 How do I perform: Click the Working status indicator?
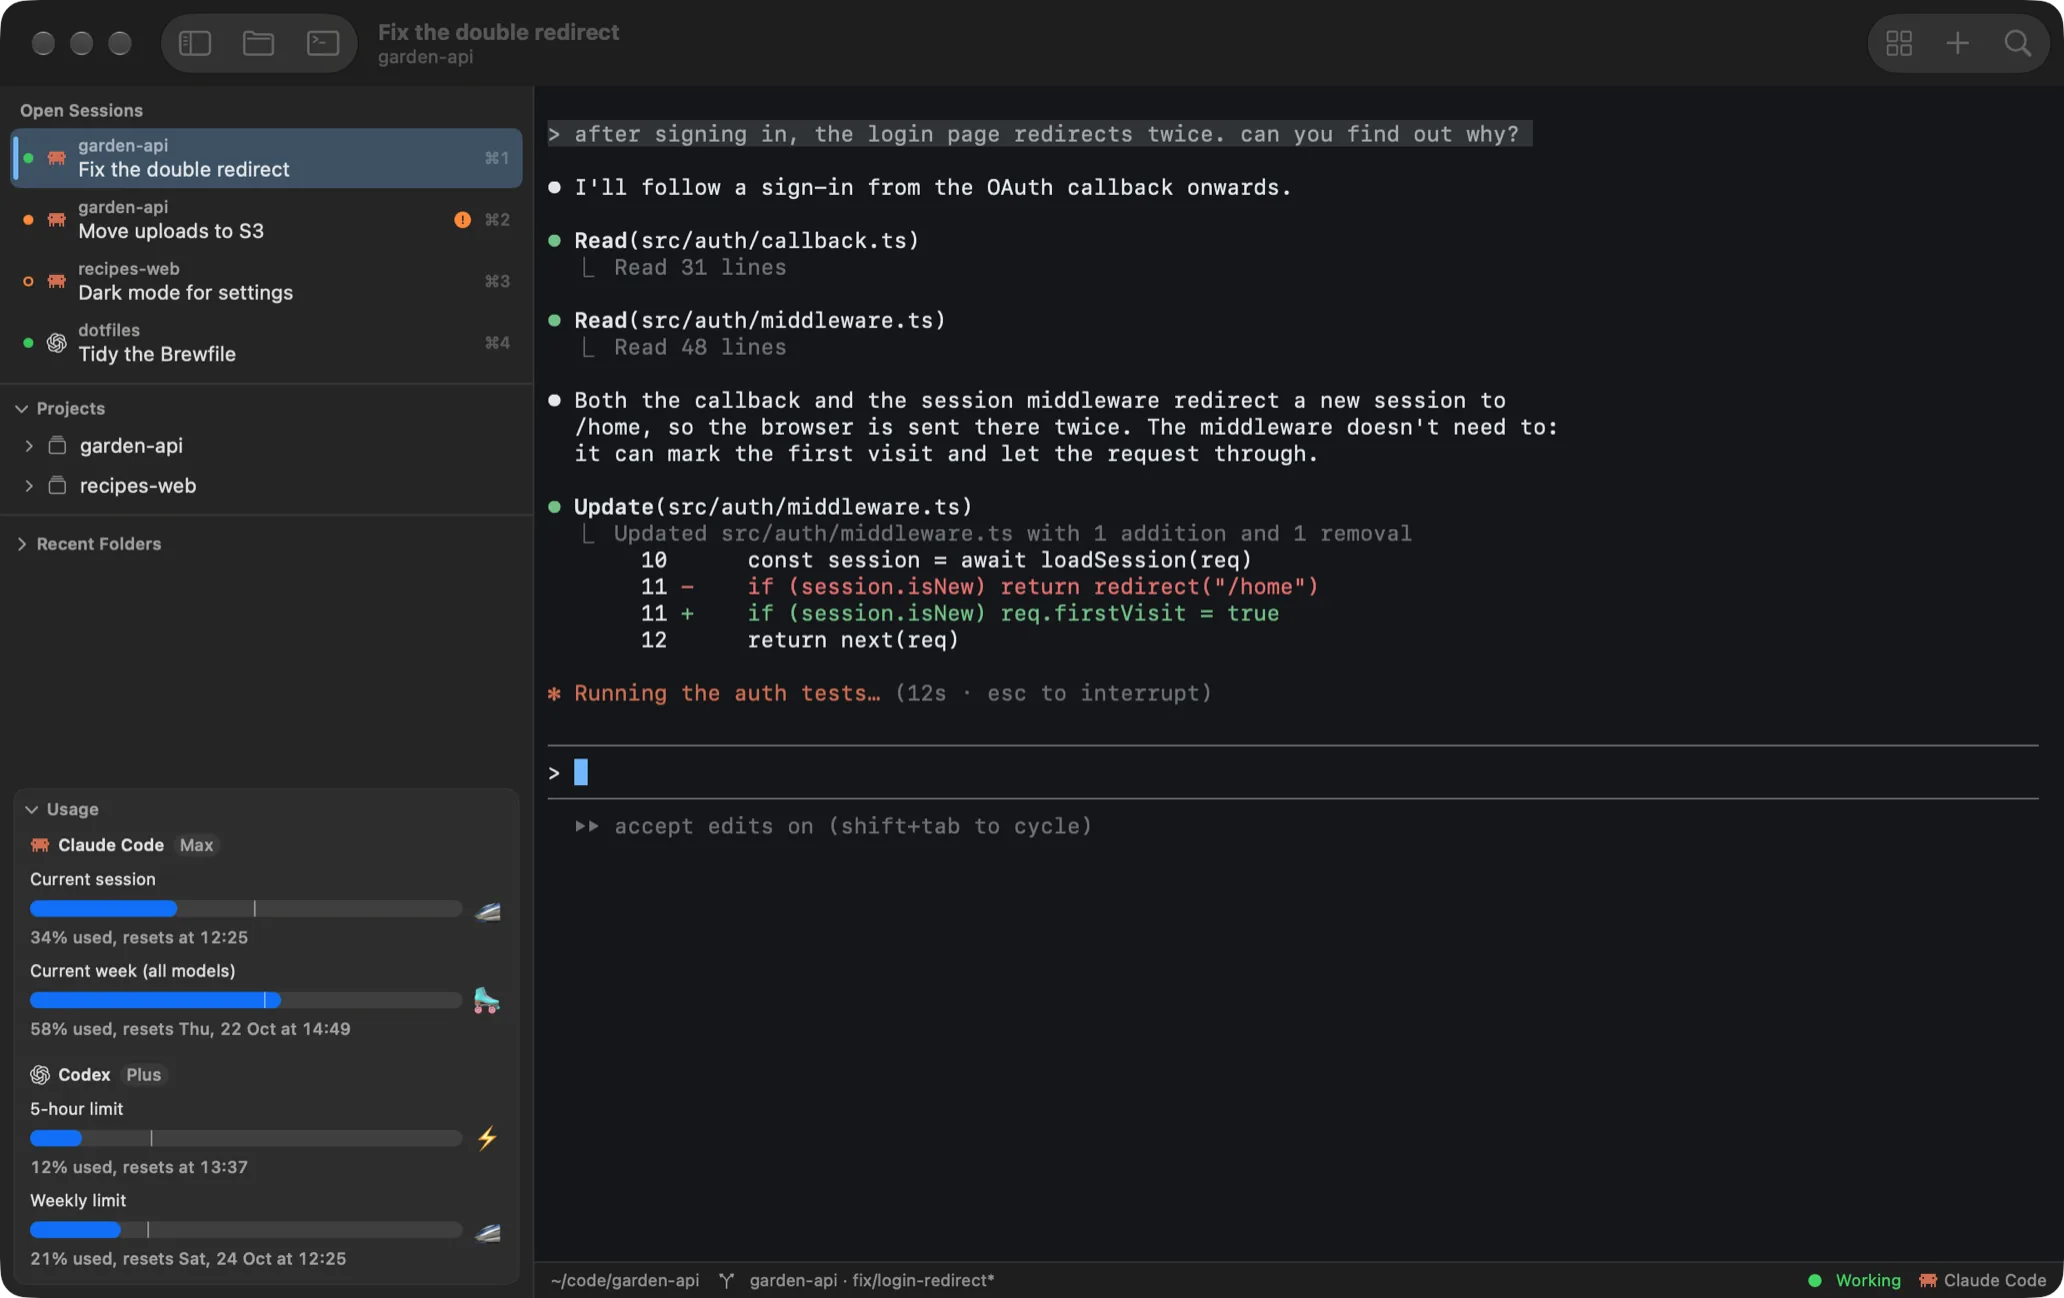point(1855,1280)
